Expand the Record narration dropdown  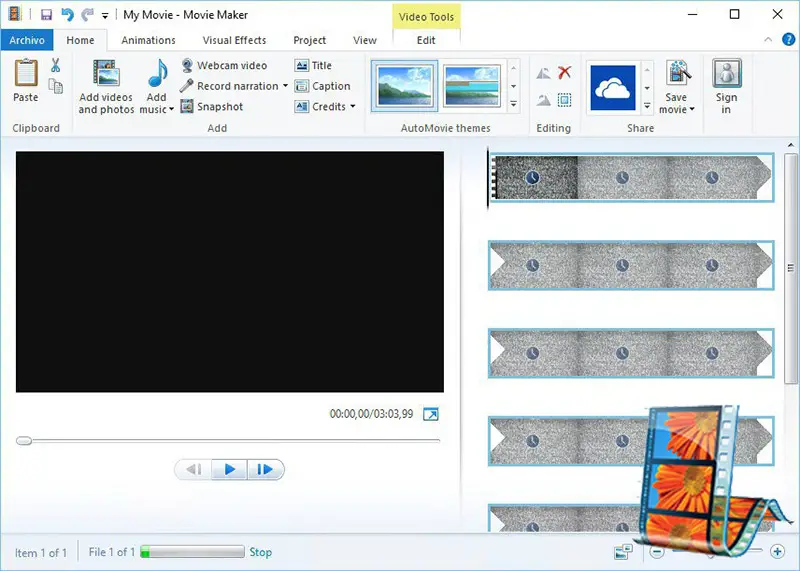point(285,86)
